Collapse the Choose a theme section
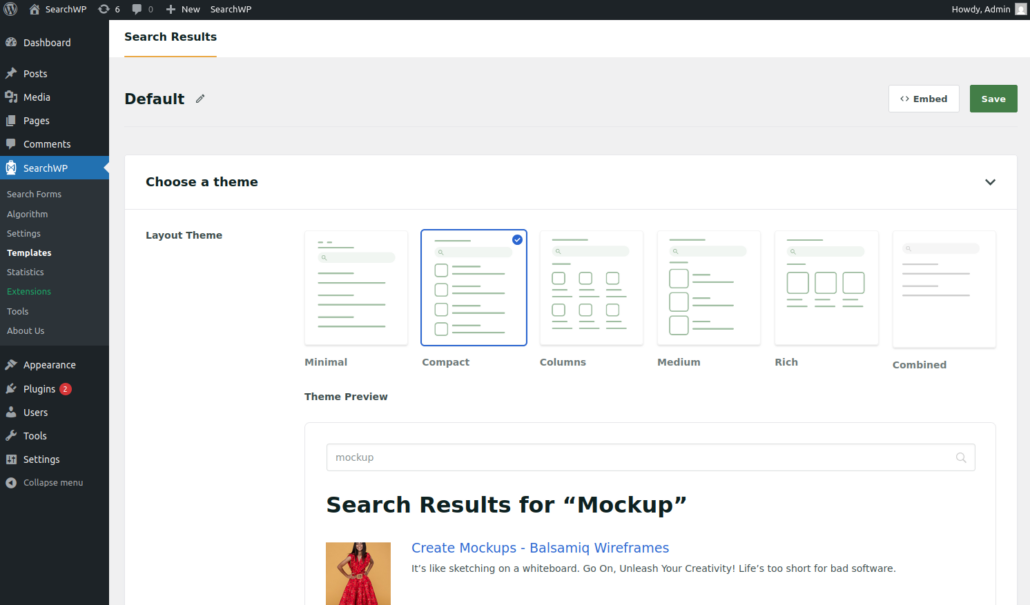This screenshot has height=605, width=1030. click(x=990, y=182)
